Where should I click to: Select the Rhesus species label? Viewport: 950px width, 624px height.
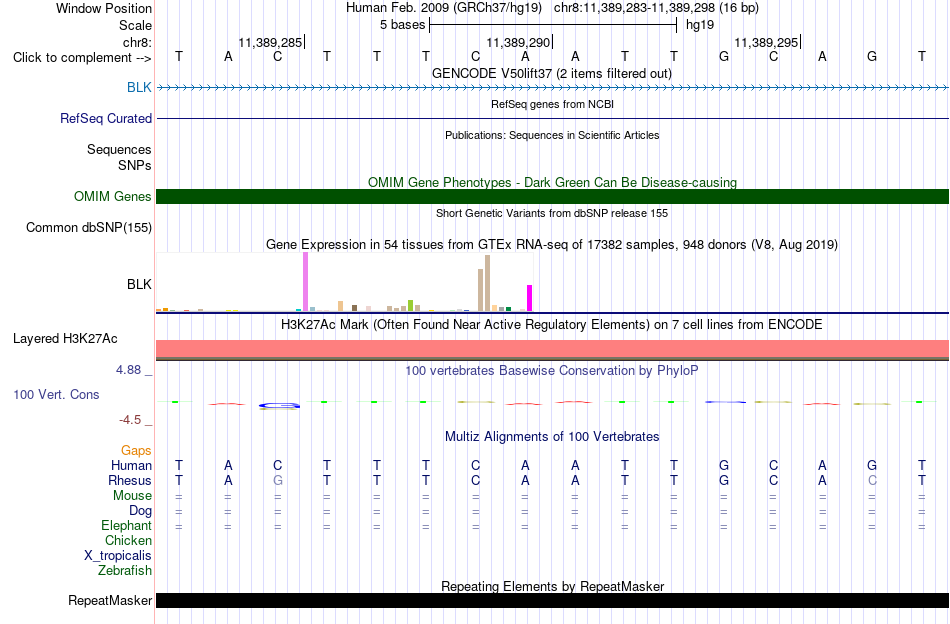(x=130, y=480)
